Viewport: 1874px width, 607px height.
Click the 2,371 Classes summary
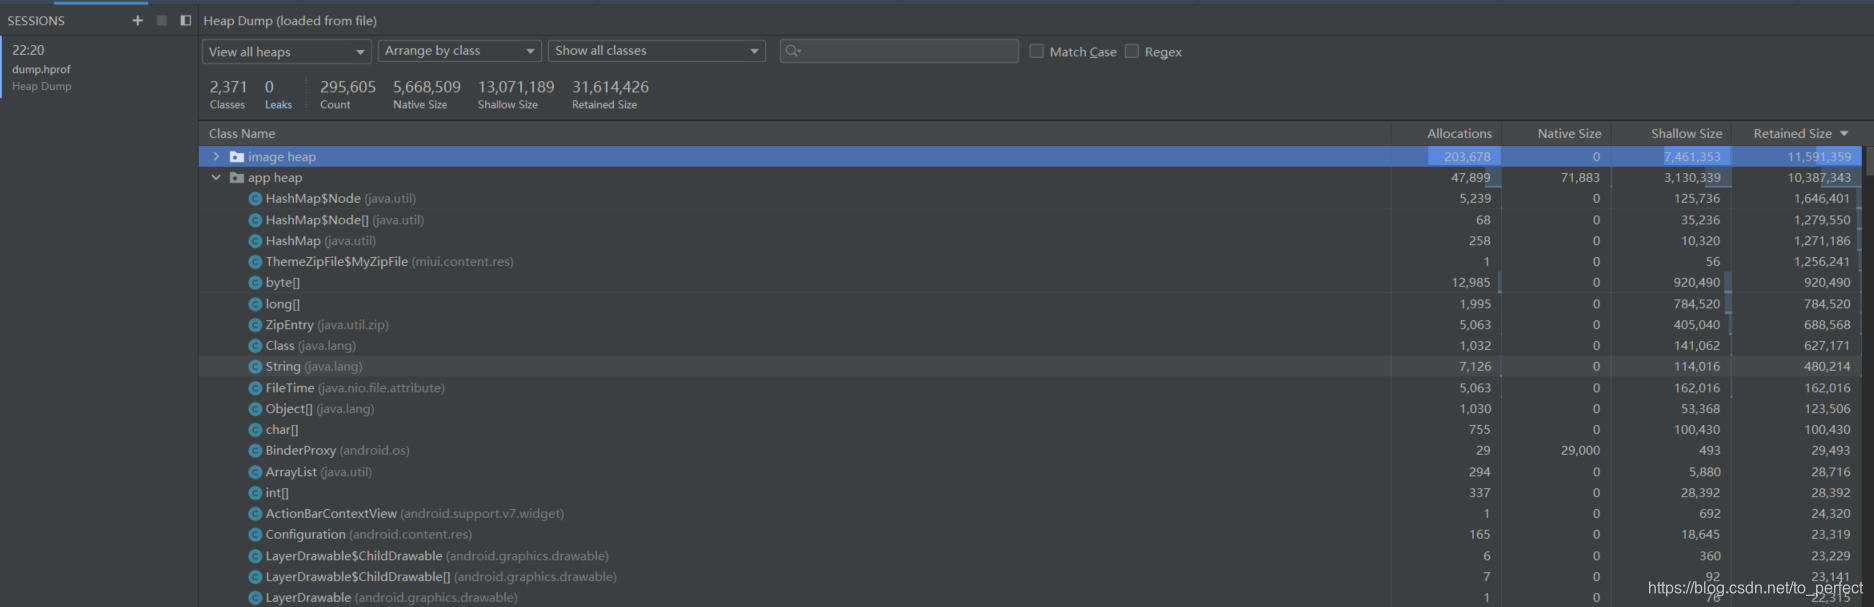pos(228,95)
